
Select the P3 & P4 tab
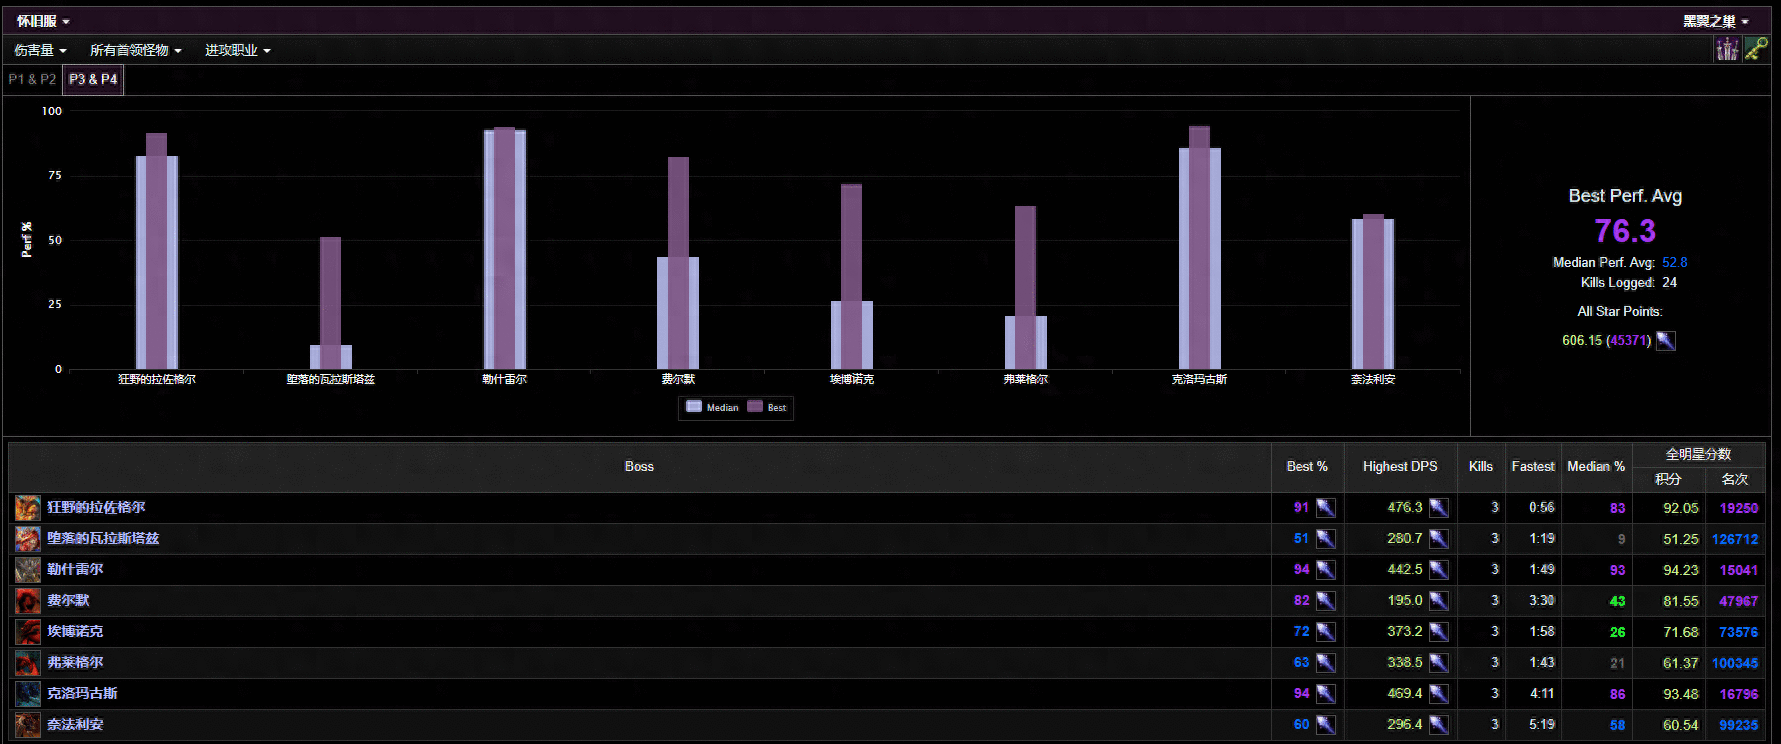93,79
